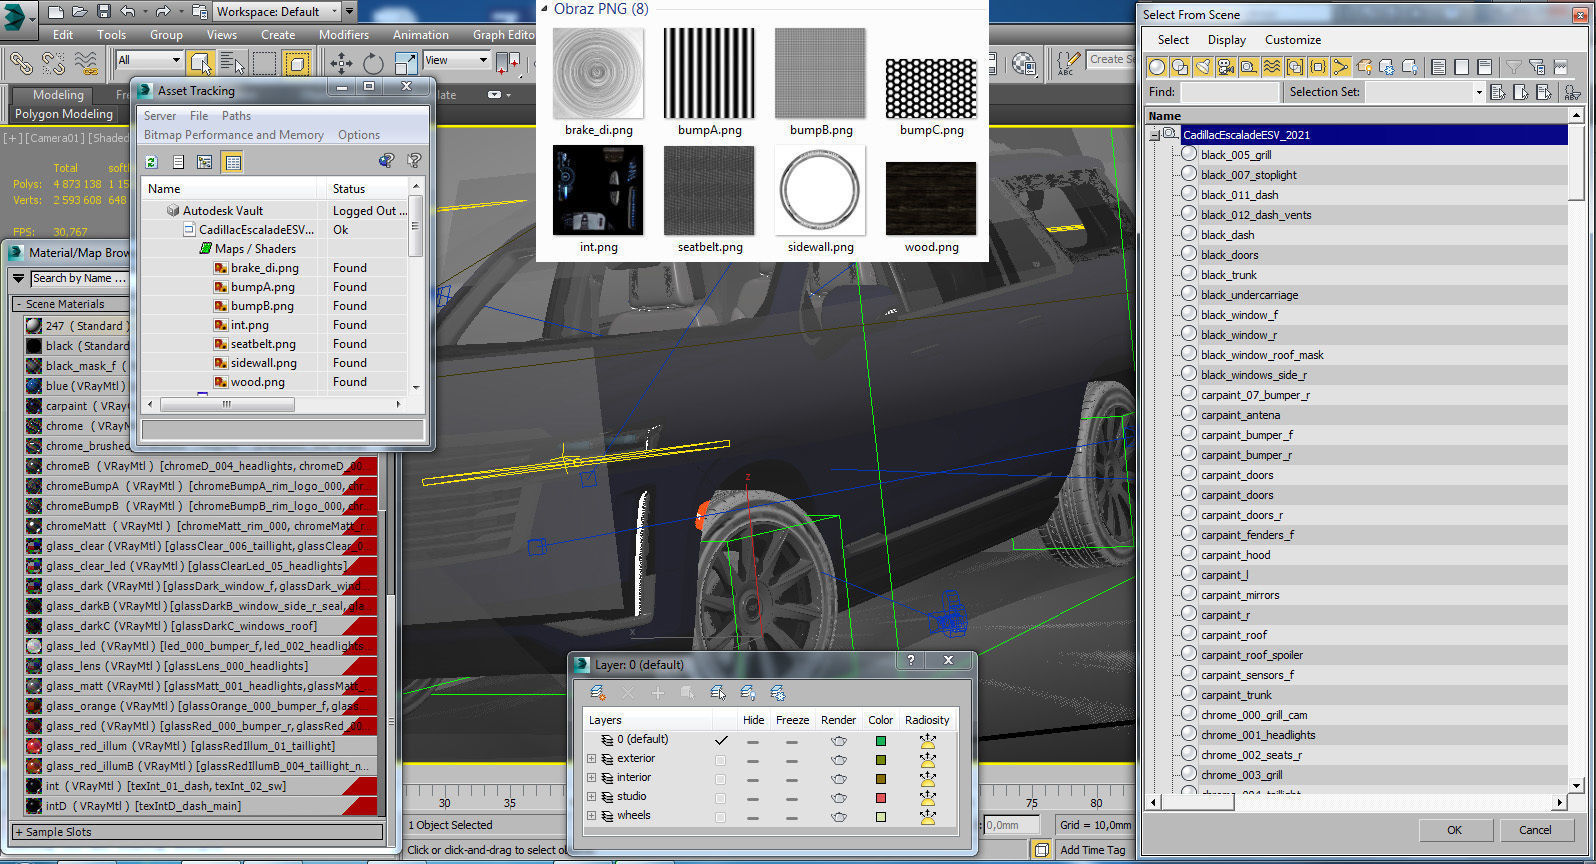Click the Display Bones filter in Select From Scene
The image size is (1596, 864).
(1341, 67)
